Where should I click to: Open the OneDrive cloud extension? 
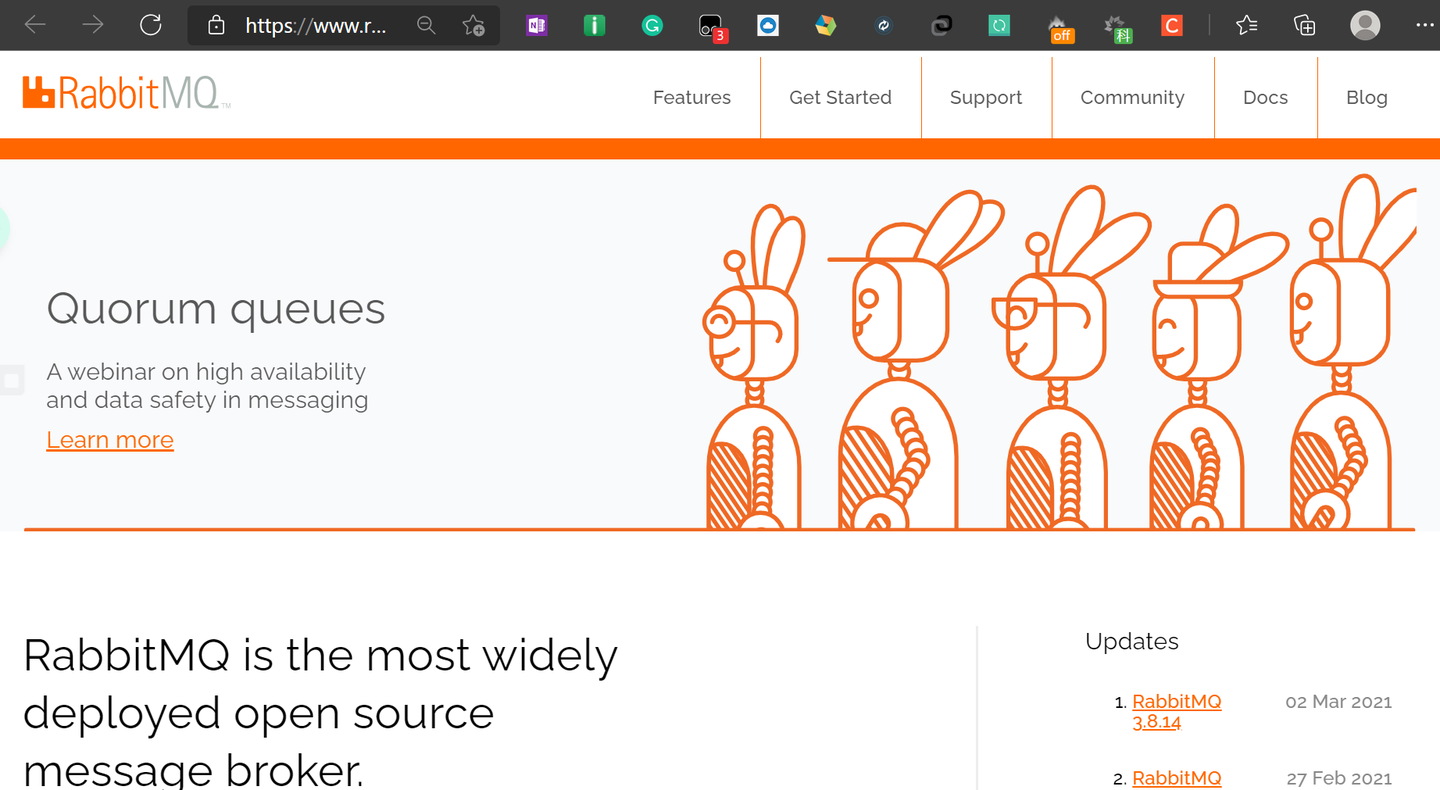point(768,25)
